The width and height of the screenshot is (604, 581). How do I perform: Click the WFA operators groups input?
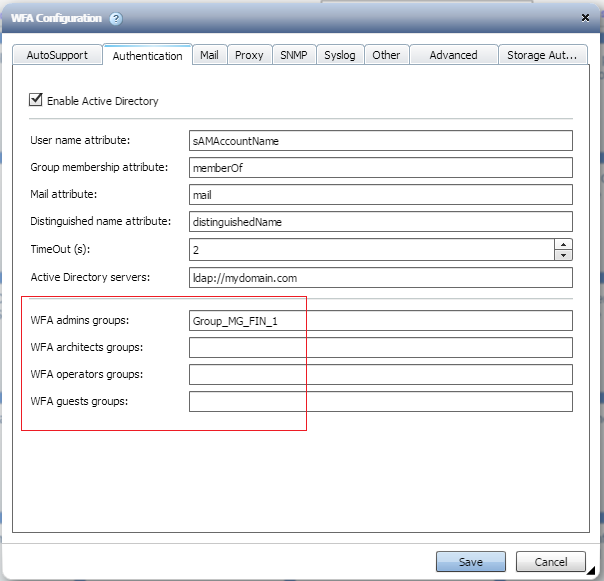(x=381, y=374)
